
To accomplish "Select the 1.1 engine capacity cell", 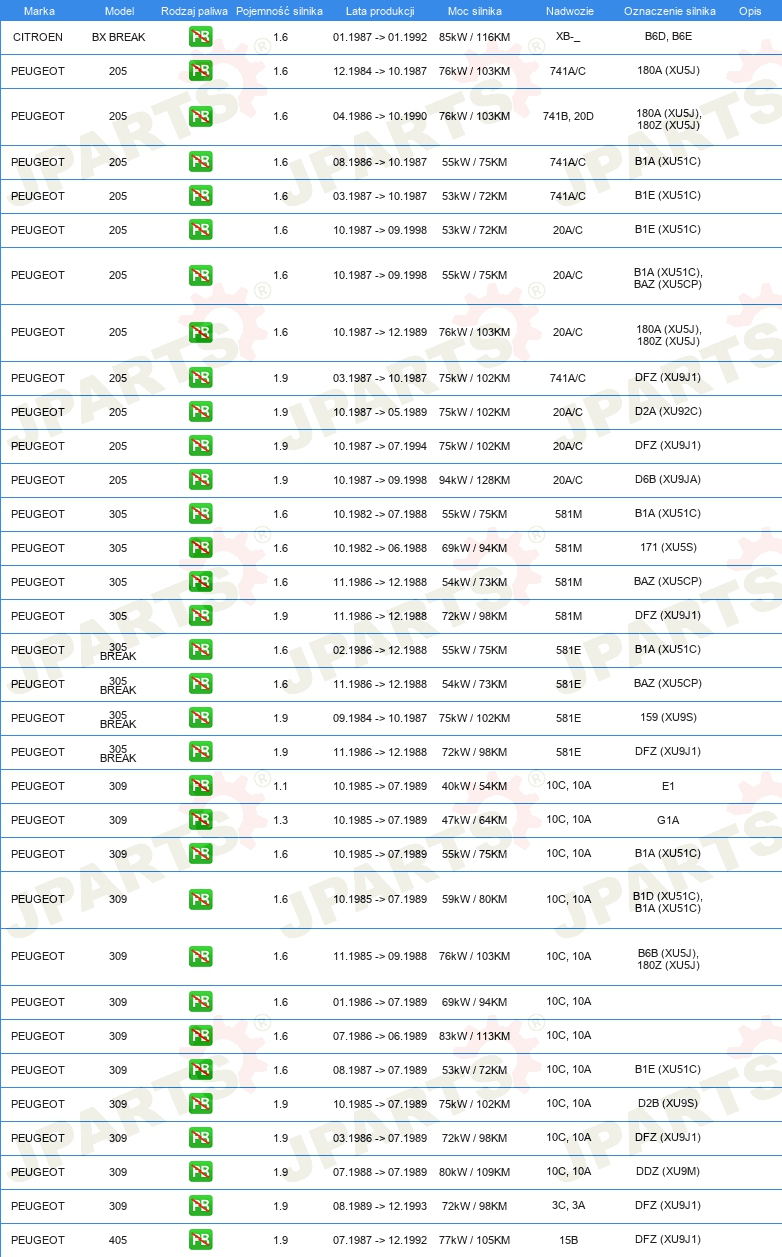I will tap(280, 786).
